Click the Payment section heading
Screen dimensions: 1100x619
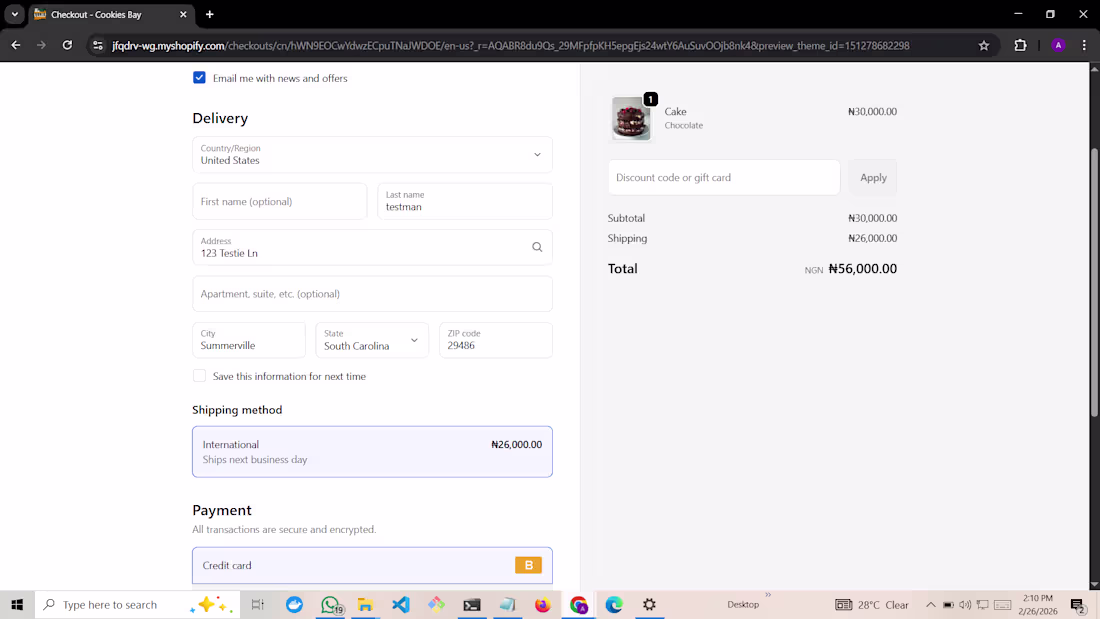click(x=222, y=510)
